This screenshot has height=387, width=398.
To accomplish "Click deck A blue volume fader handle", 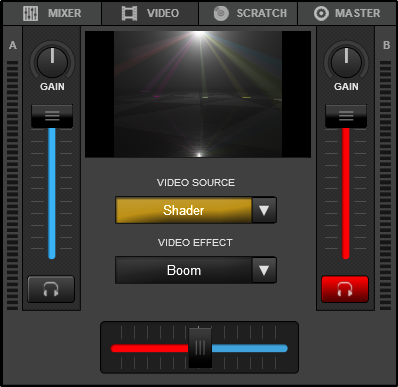I will point(52,116).
